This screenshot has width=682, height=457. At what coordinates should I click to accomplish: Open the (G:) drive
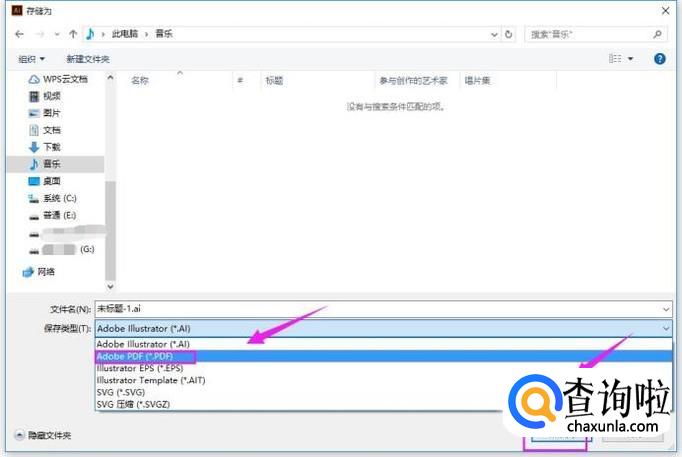point(62,249)
